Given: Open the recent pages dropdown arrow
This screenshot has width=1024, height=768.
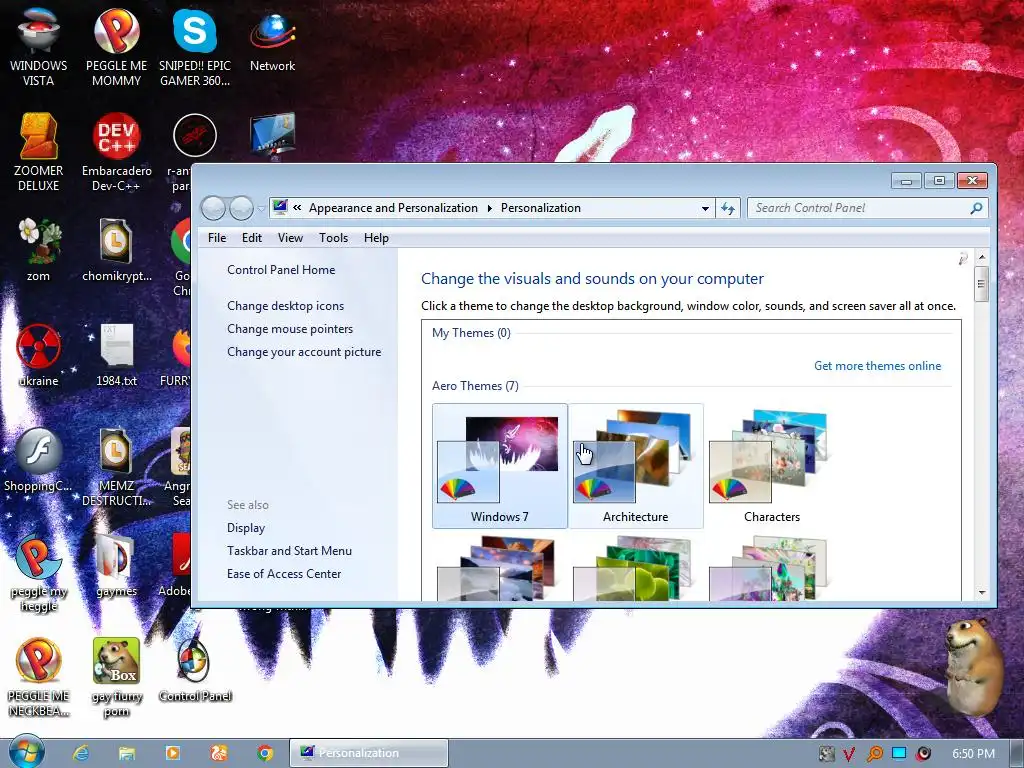Looking at the screenshot, I should (x=261, y=209).
